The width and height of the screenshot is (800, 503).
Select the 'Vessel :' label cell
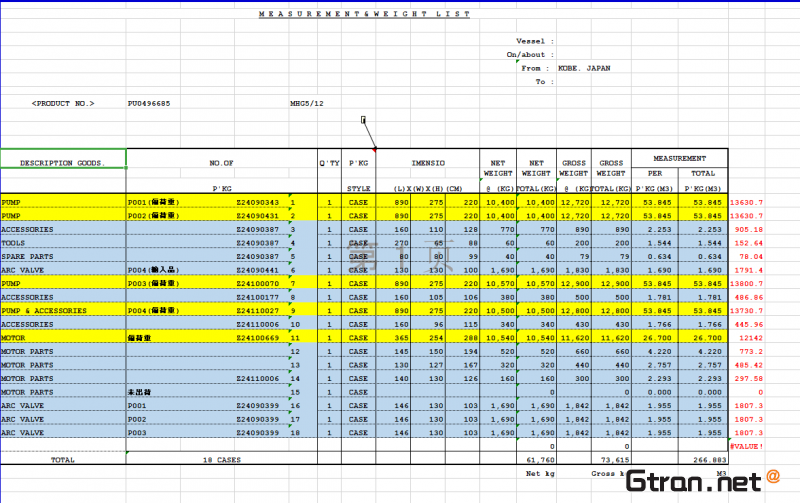click(535, 41)
